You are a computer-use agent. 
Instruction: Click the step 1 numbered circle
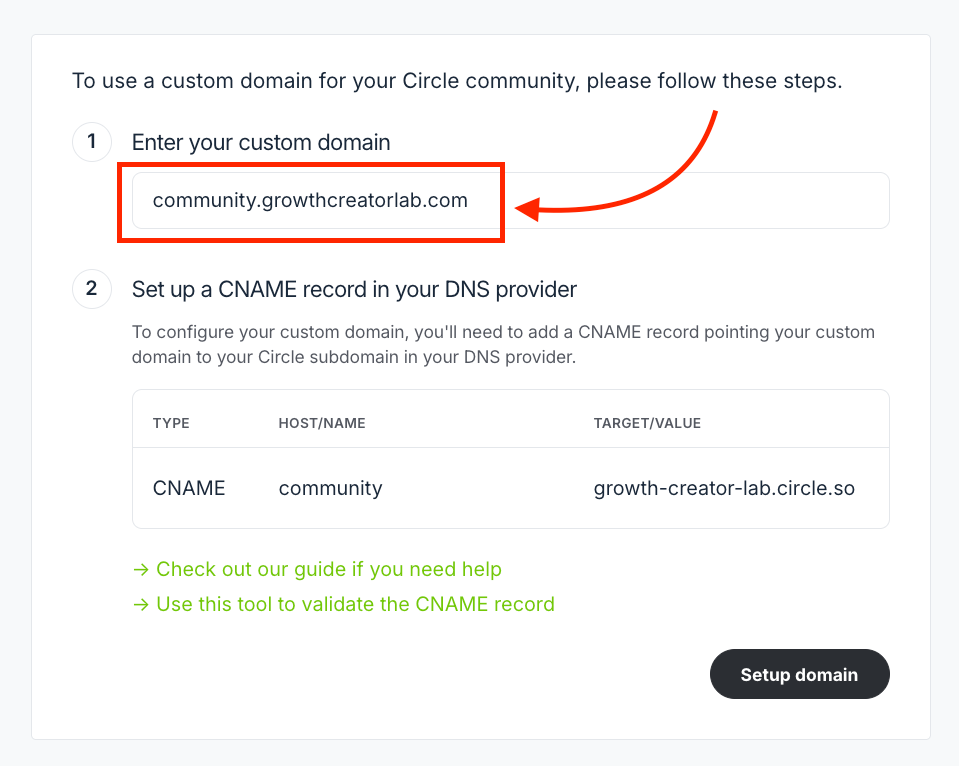91,142
